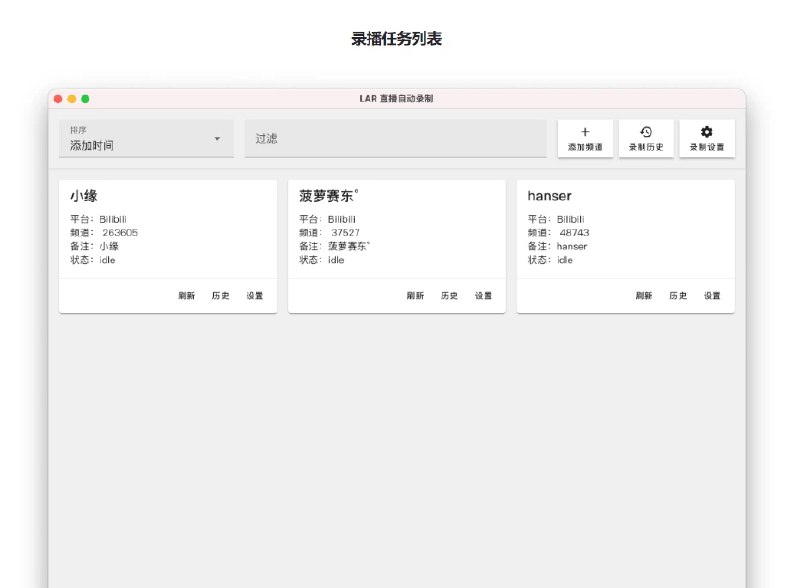The height and width of the screenshot is (588, 800).
Task: View 历史 for the 小缘 channel
Action: tap(221, 296)
